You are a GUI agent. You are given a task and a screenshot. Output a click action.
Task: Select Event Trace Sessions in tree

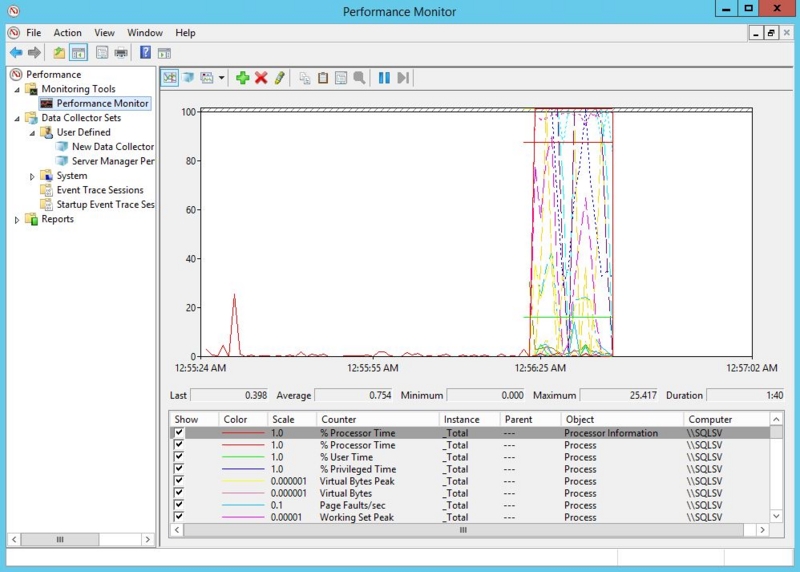click(x=99, y=190)
